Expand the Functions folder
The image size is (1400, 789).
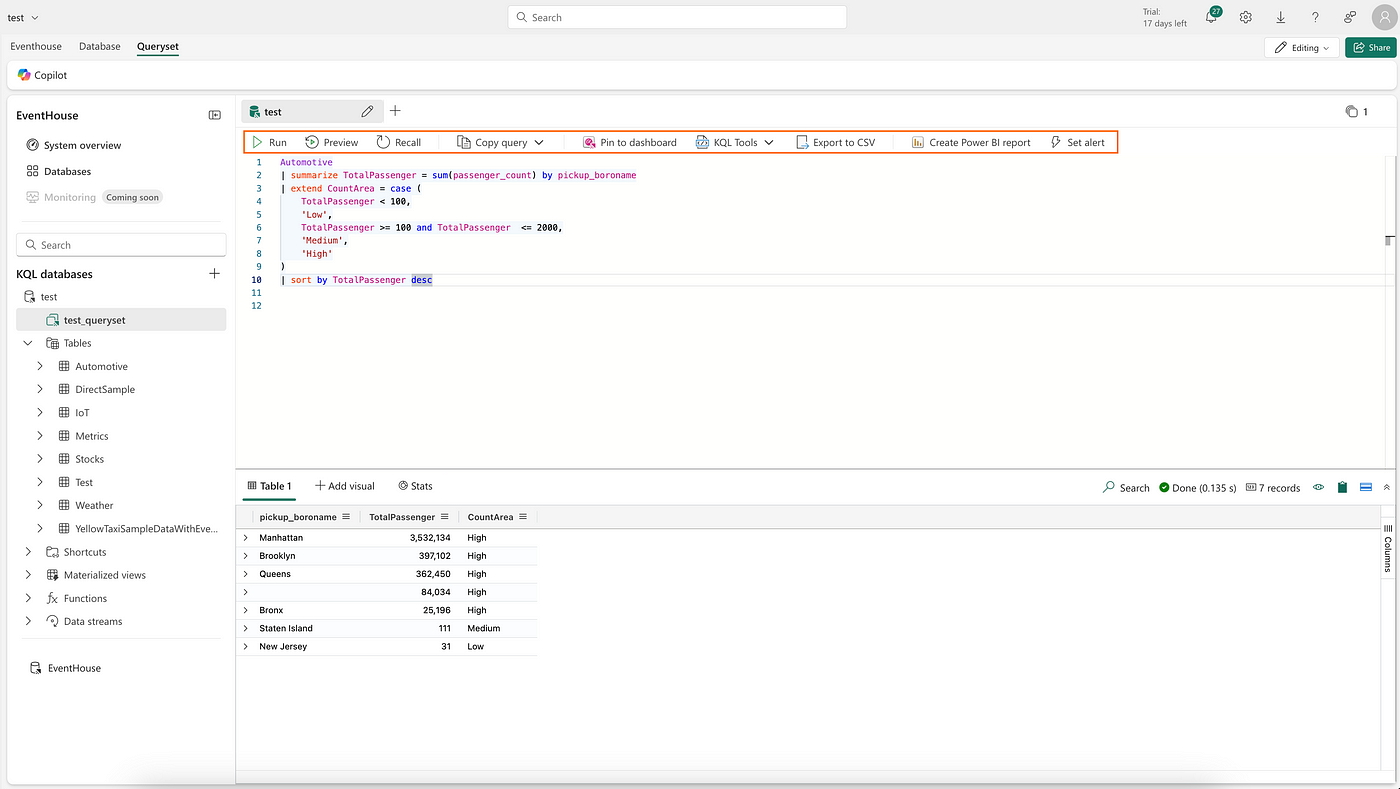point(28,598)
